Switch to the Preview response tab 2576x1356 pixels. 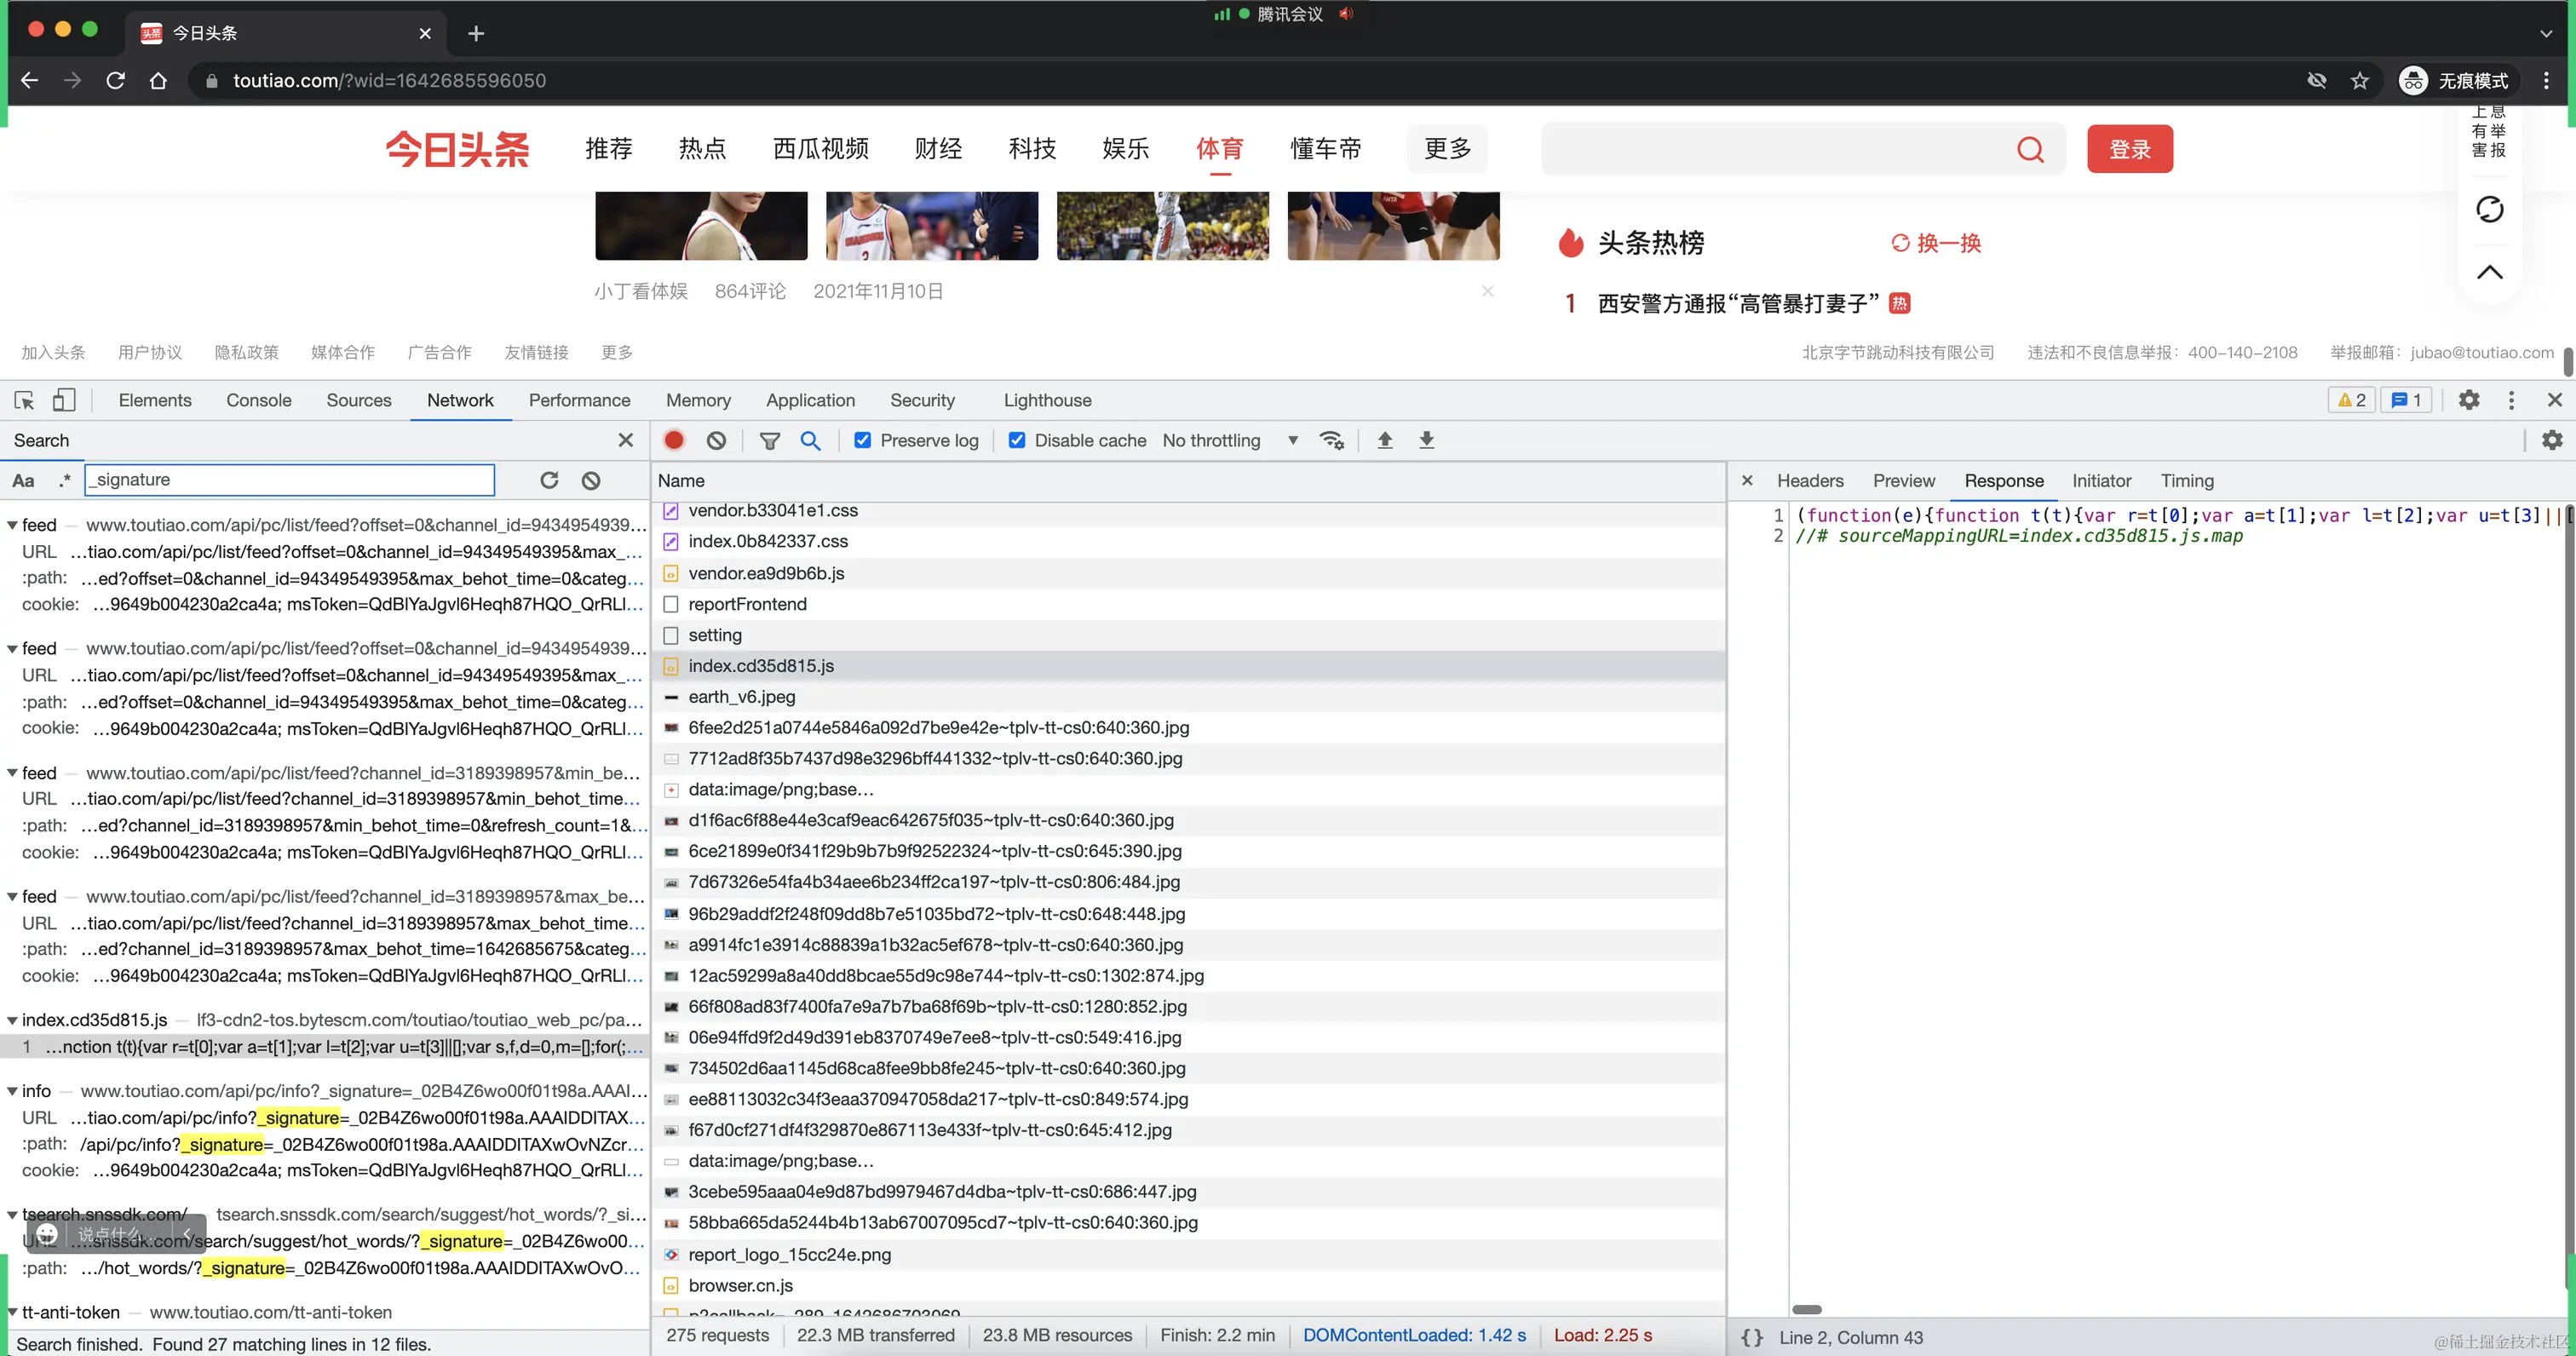click(1902, 480)
